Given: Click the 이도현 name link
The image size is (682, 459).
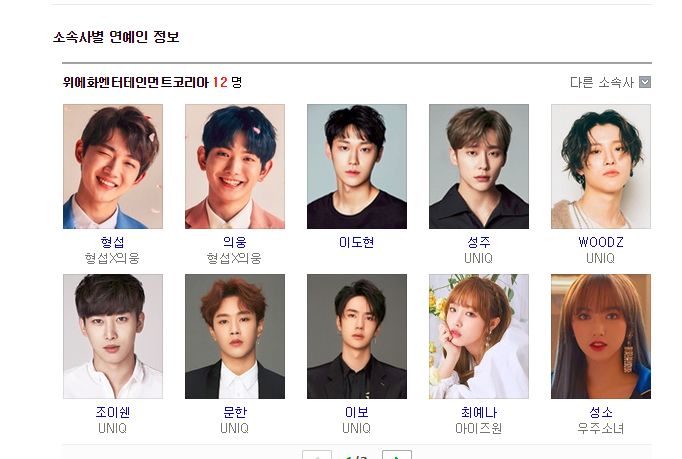Looking at the screenshot, I should (x=357, y=242).
